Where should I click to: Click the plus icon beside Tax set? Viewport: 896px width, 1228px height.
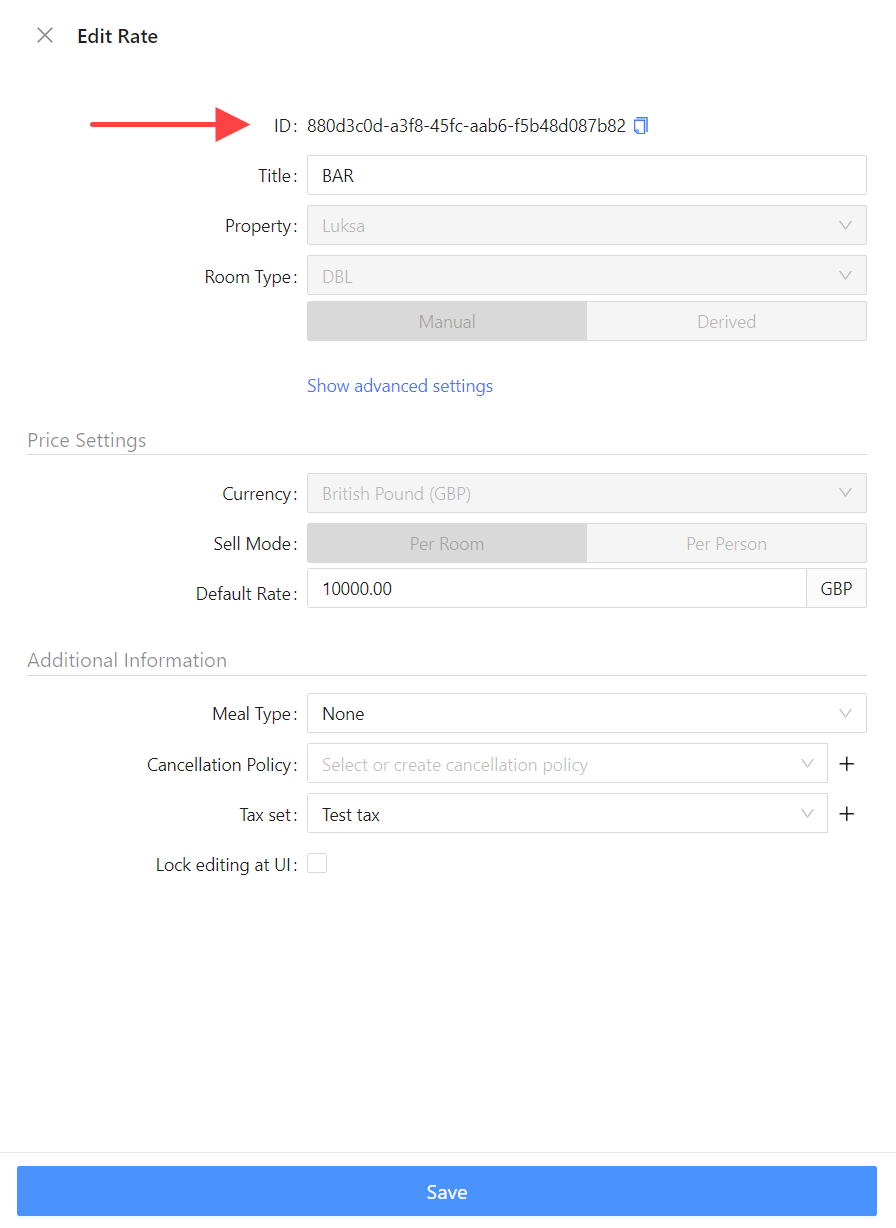coord(847,814)
